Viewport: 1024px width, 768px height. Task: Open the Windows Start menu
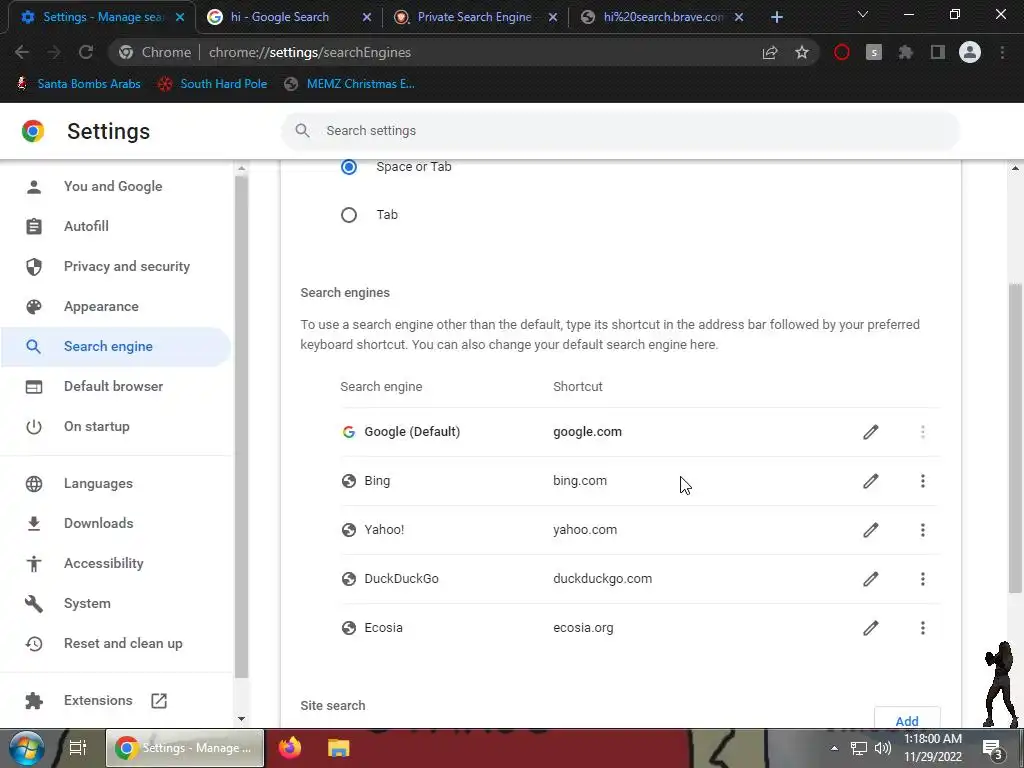click(27, 748)
